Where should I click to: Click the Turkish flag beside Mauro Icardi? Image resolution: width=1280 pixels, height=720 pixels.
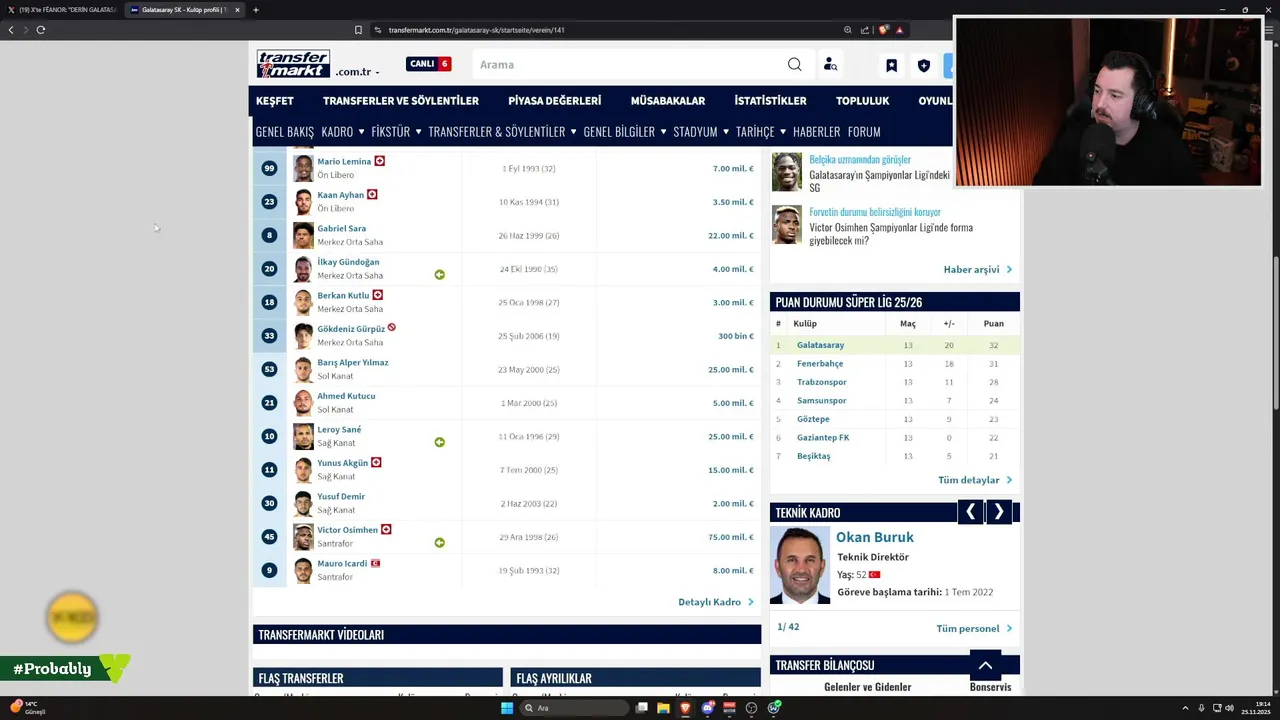[x=376, y=563]
